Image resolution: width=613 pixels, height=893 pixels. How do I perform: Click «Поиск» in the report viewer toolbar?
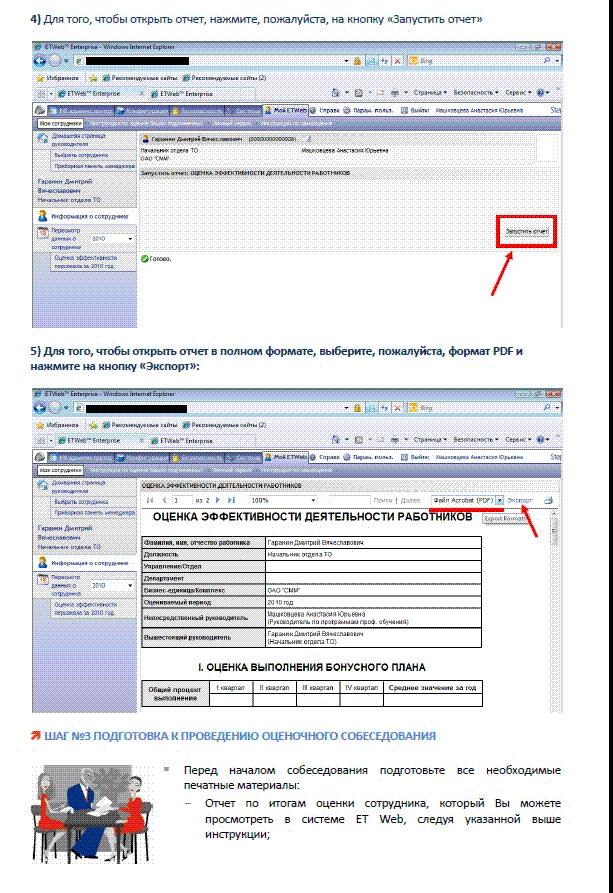pyautogui.click(x=383, y=500)
